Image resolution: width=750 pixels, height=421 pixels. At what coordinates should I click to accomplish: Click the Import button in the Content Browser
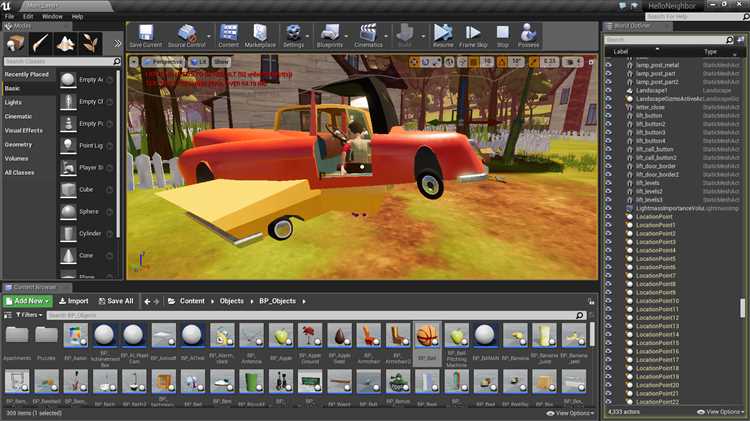(x=74, y=301)
